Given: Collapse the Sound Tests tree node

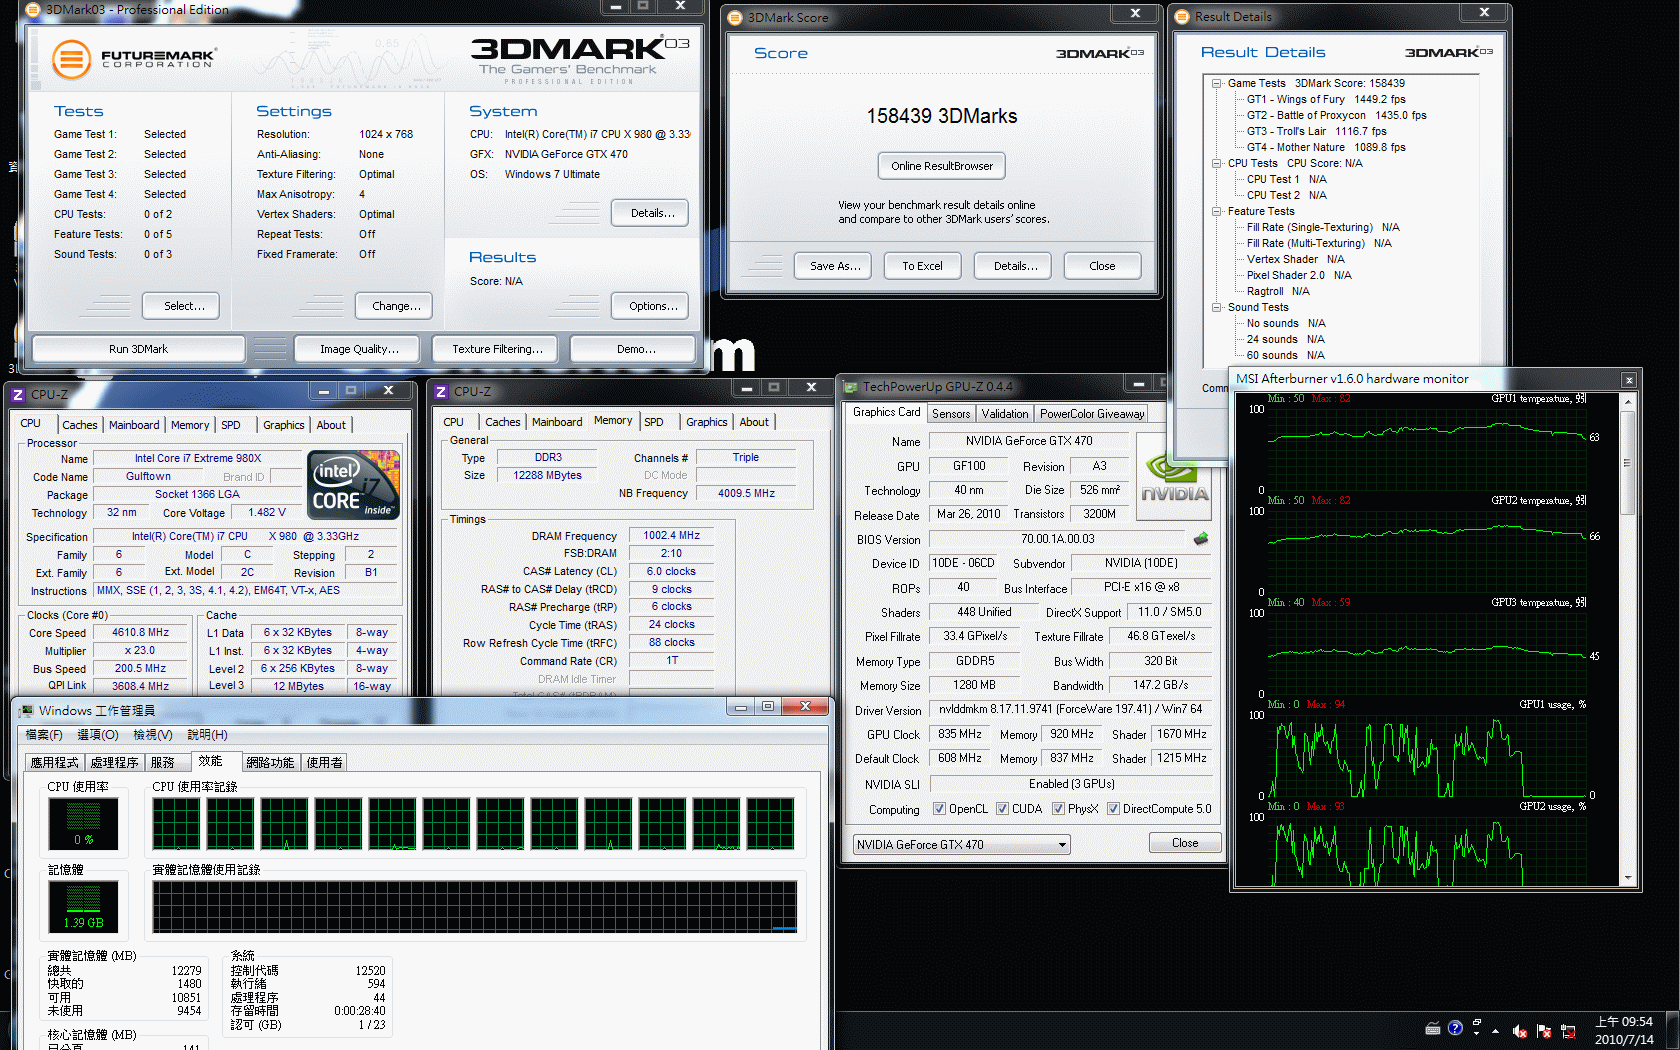Looking at the screenshot, I should click(1217, 307).
